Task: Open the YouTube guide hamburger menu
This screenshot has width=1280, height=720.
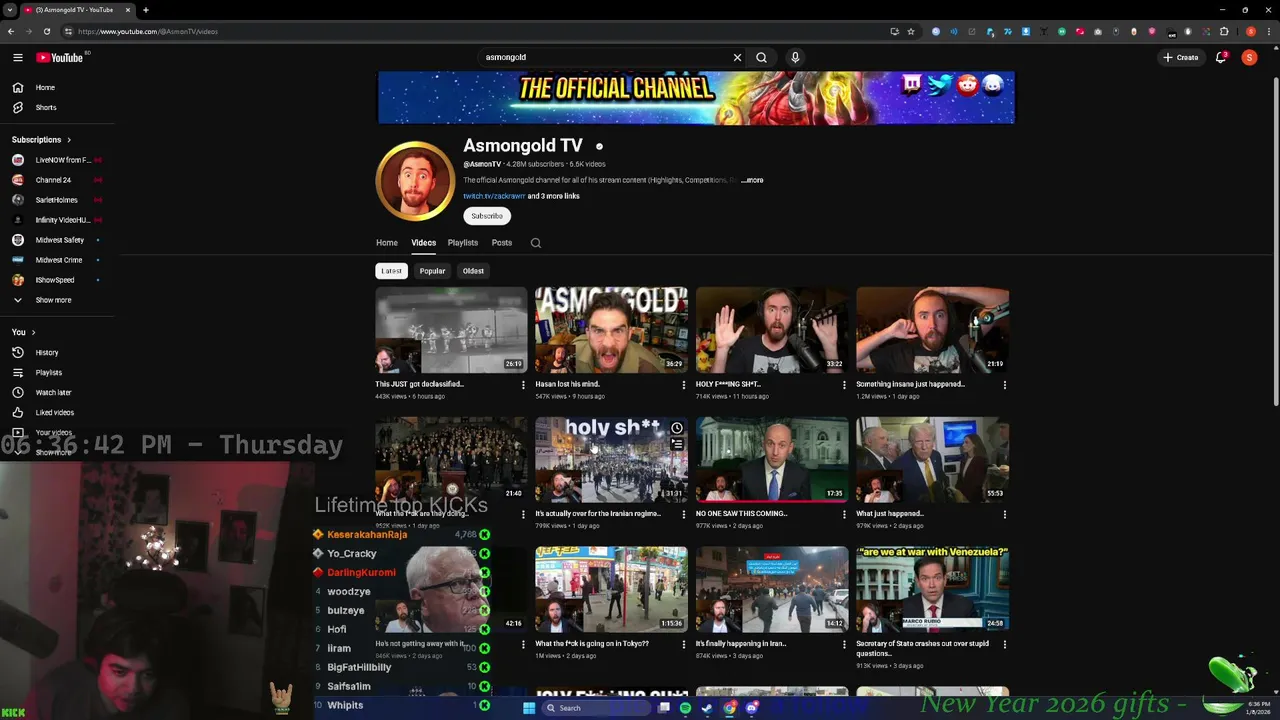Action: click(18, 57)
